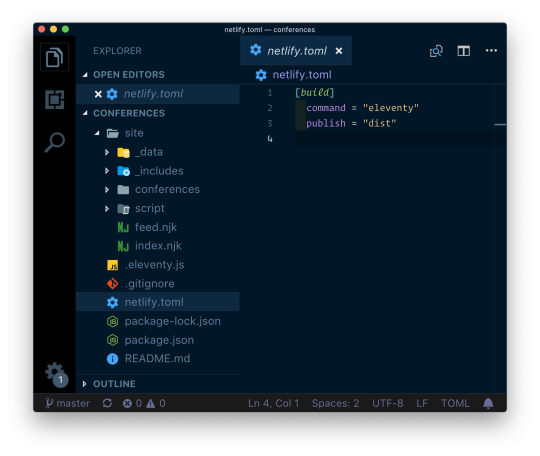Screen dimensions: 540x456
Task: Click line 1 with [build] text
Action: click(314, 93)
